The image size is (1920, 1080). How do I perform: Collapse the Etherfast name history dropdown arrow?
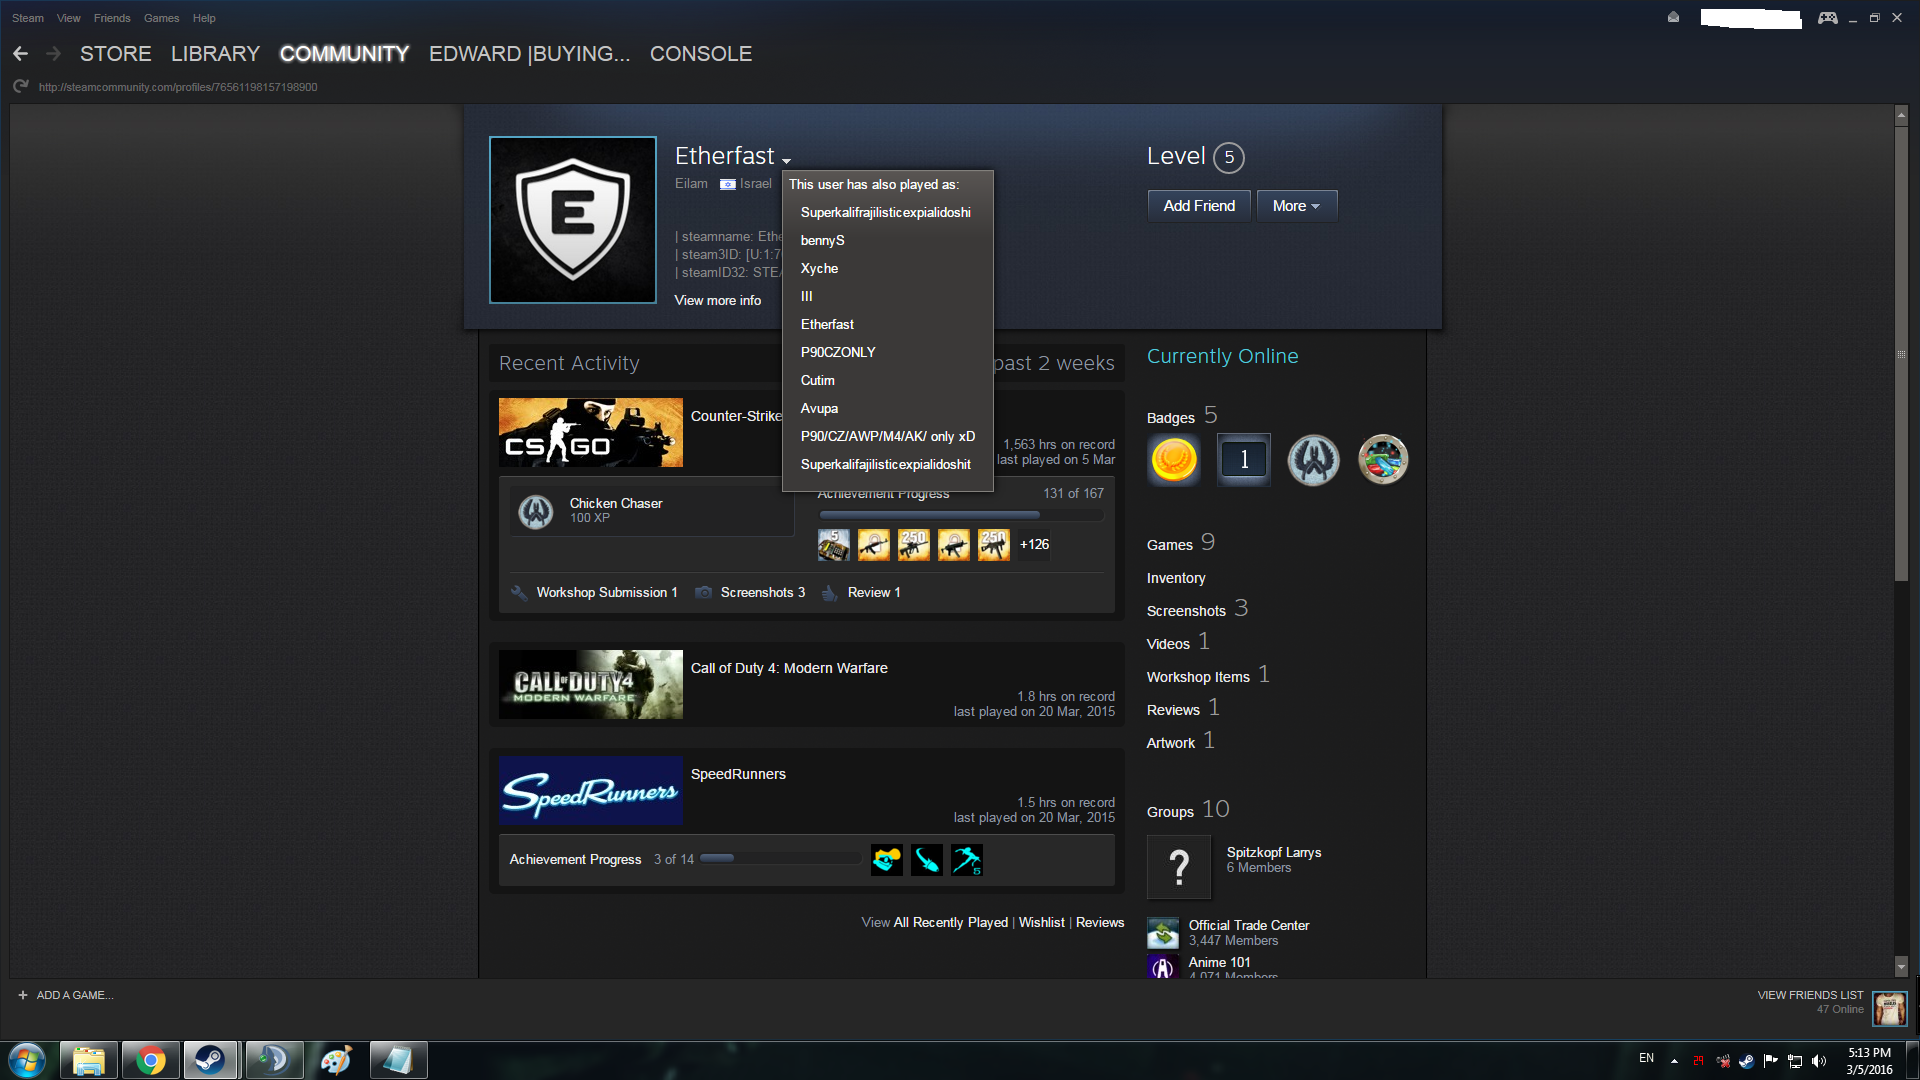click(x=787, y=161)
